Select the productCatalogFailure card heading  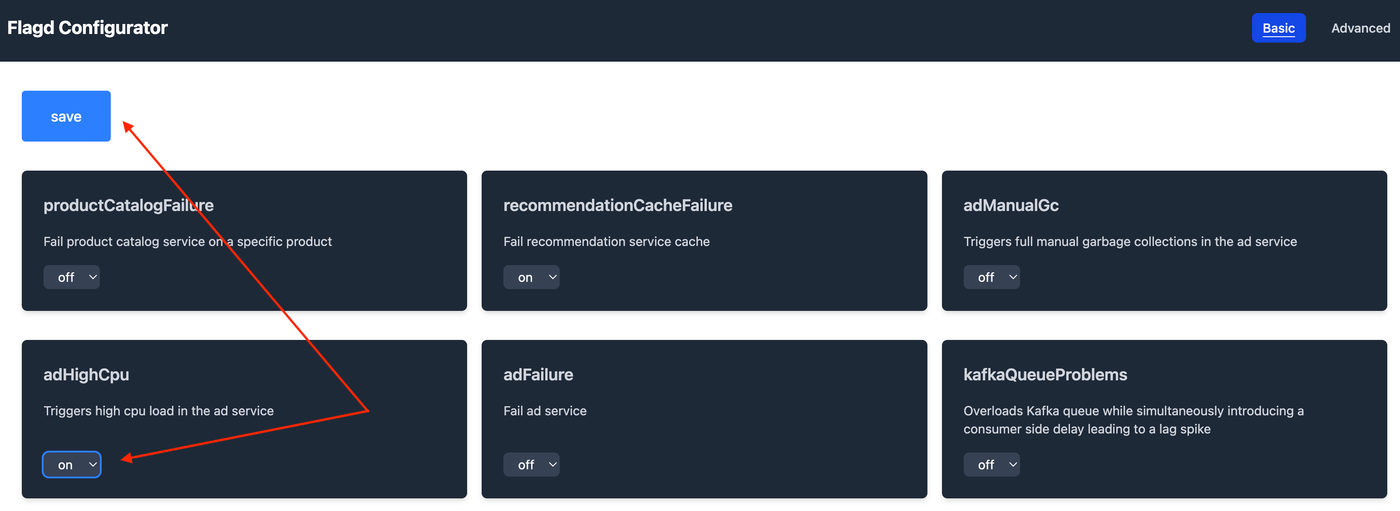(128, 205)
